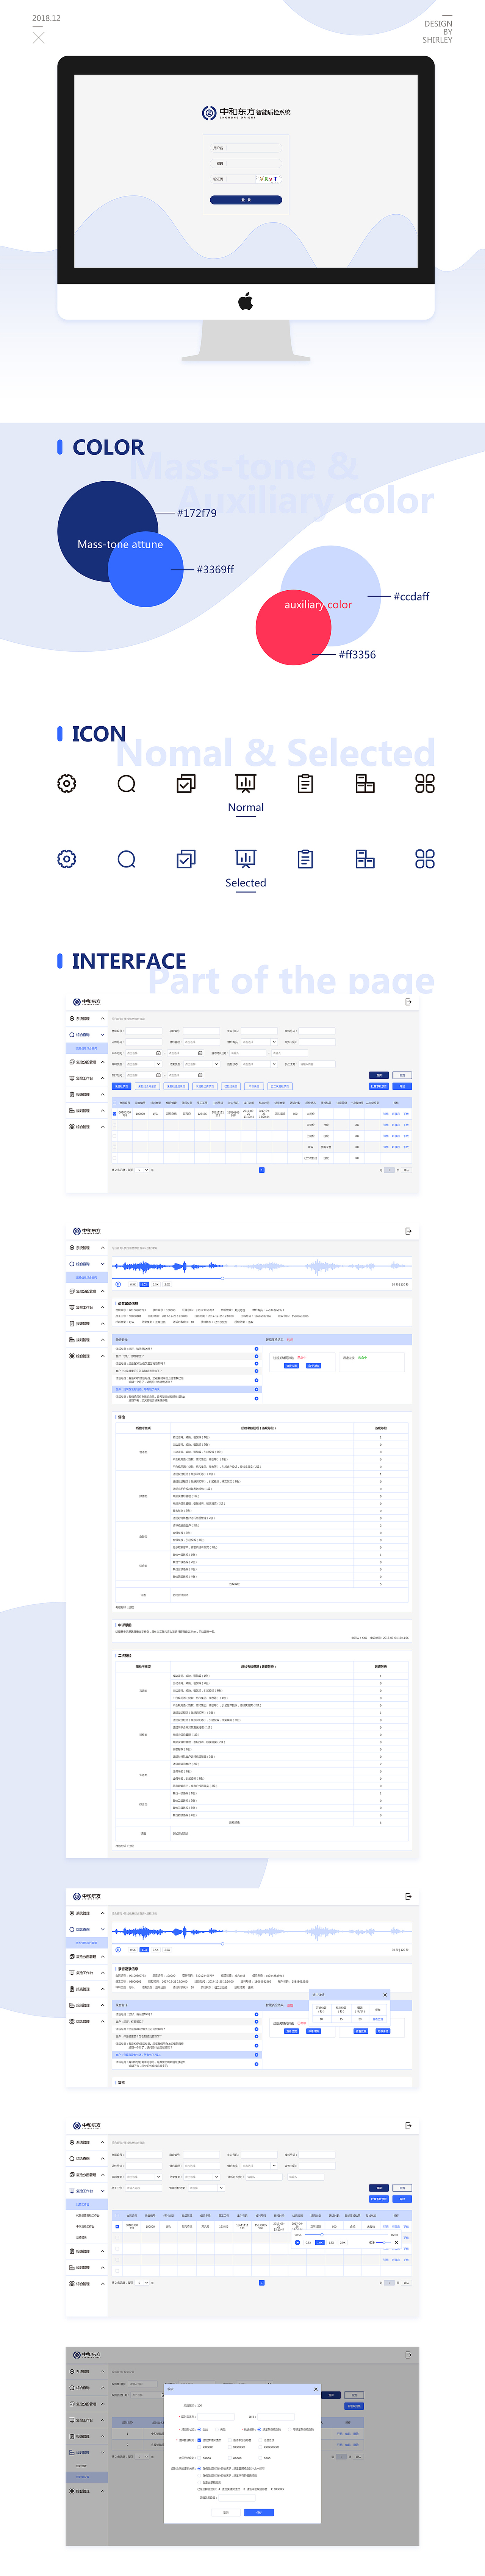Pick the bright blue #3369ff color circle
485x2576 pixels.
[146, 569]
